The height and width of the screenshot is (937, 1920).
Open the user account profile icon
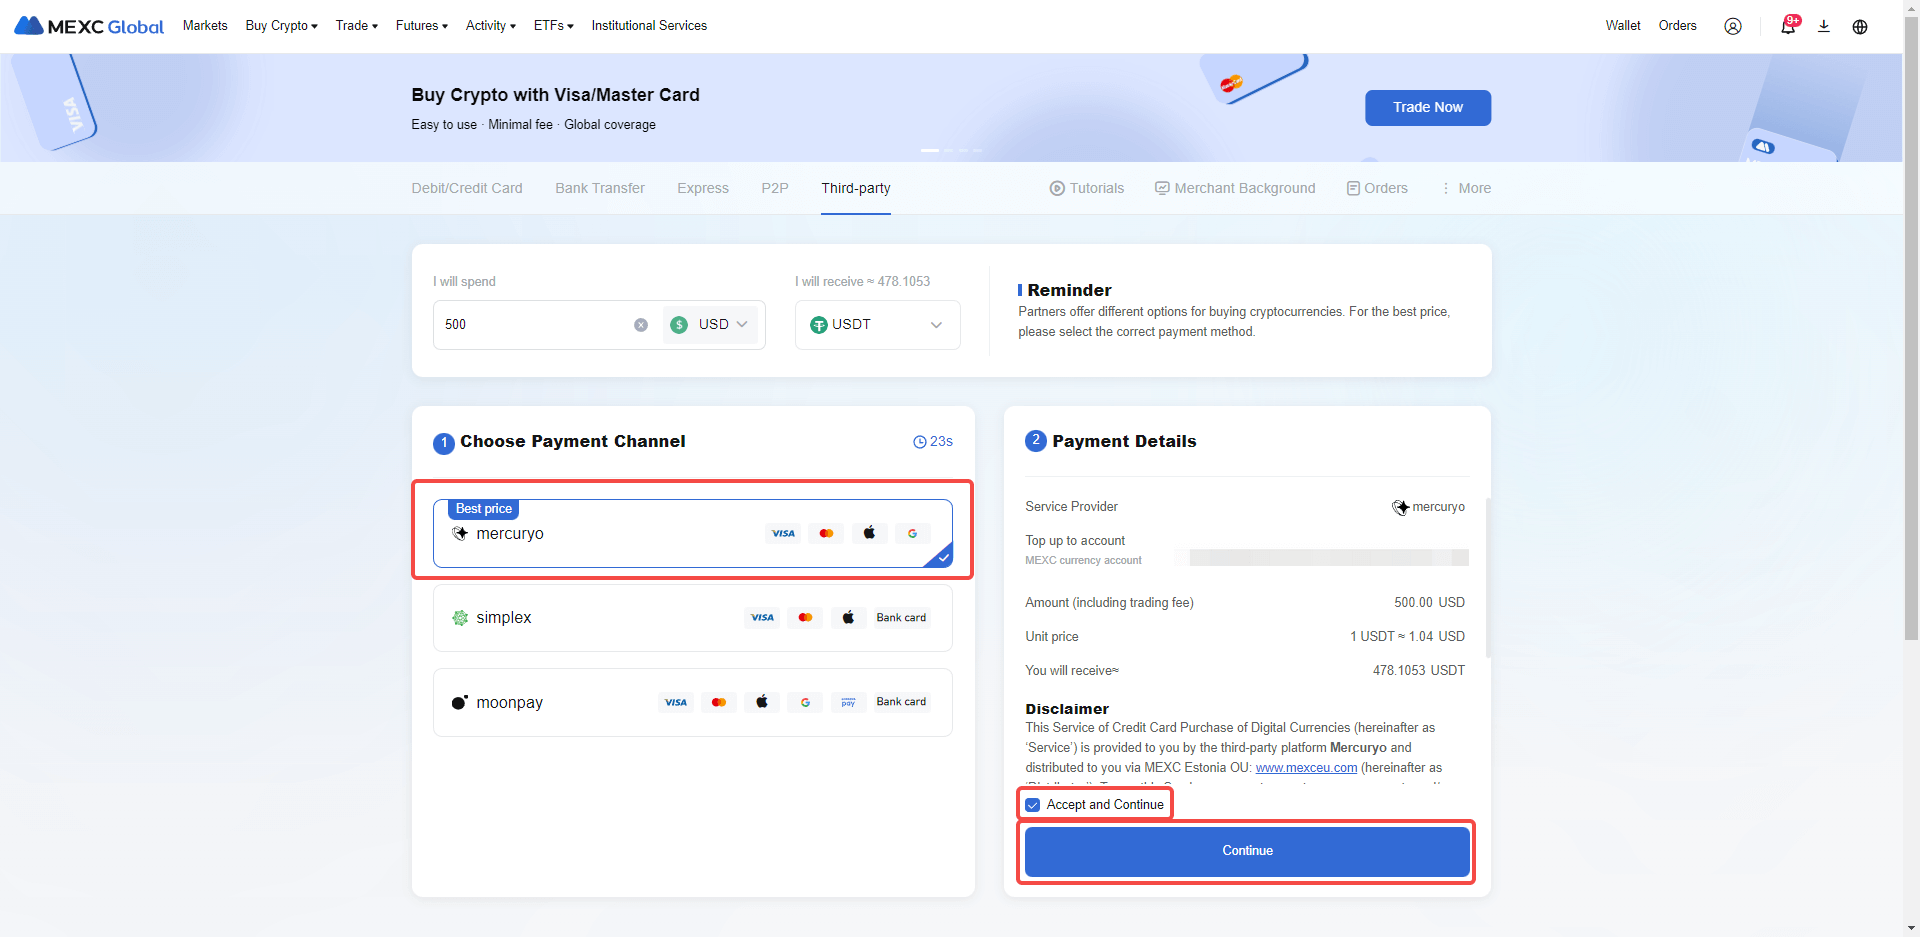1733,27
